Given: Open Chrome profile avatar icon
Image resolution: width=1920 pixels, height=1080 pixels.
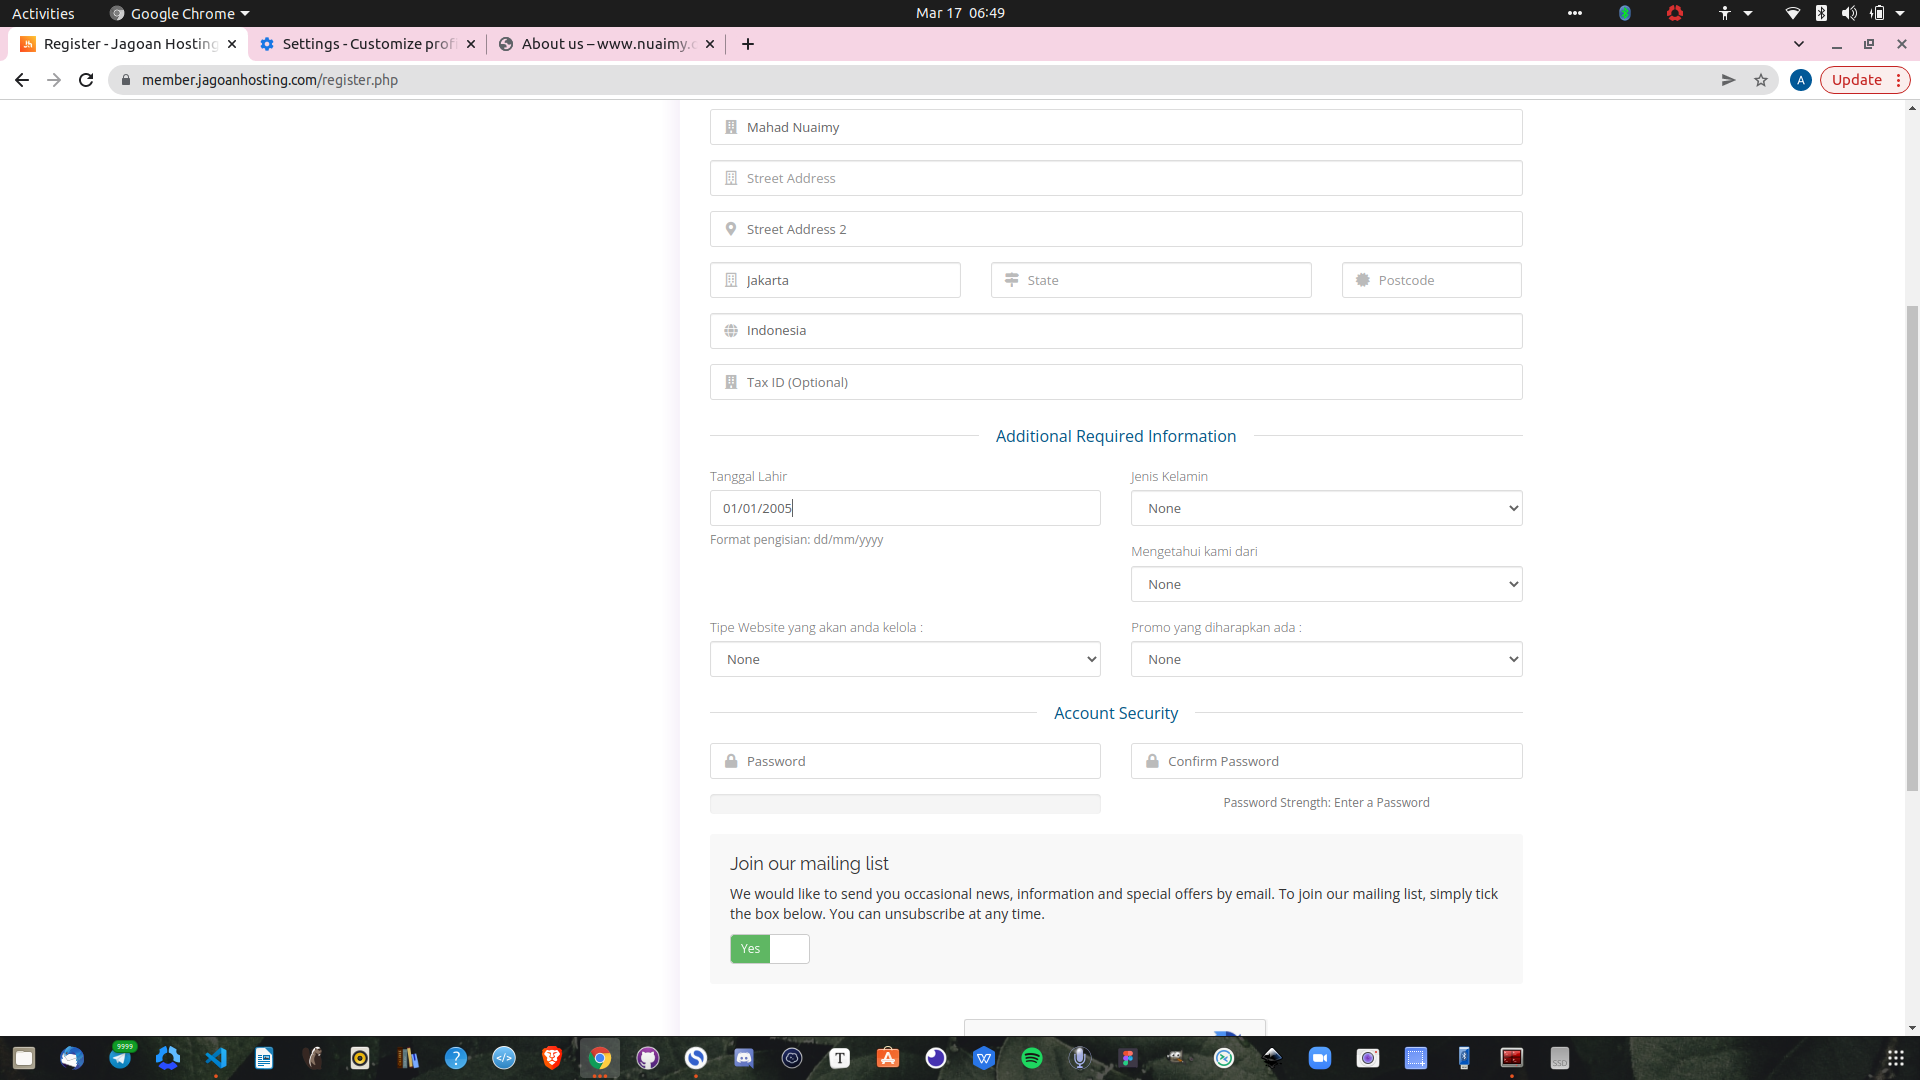Looking at the screenshot, I should coord(1800,80).
